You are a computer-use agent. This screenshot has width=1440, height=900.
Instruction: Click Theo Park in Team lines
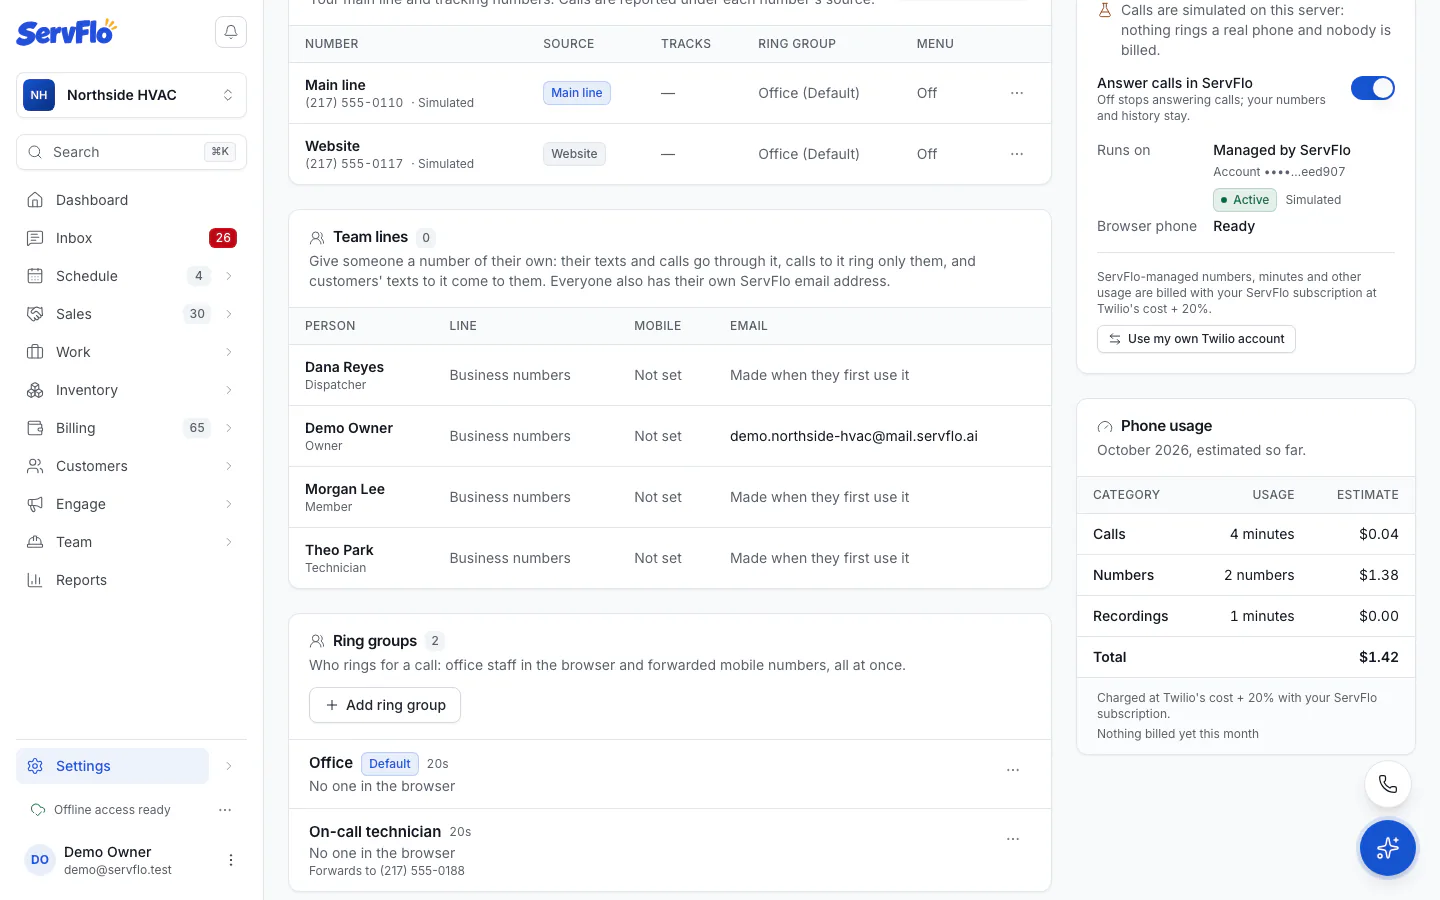[x=339, y=550]
